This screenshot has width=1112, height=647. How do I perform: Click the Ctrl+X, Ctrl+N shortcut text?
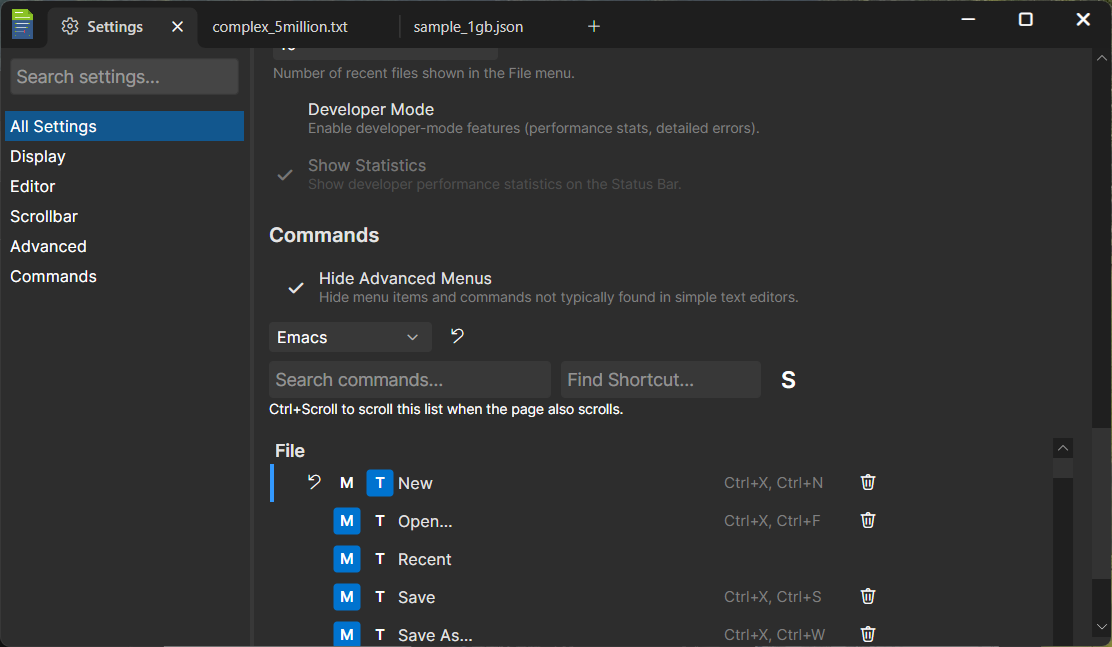pos(774,483)
